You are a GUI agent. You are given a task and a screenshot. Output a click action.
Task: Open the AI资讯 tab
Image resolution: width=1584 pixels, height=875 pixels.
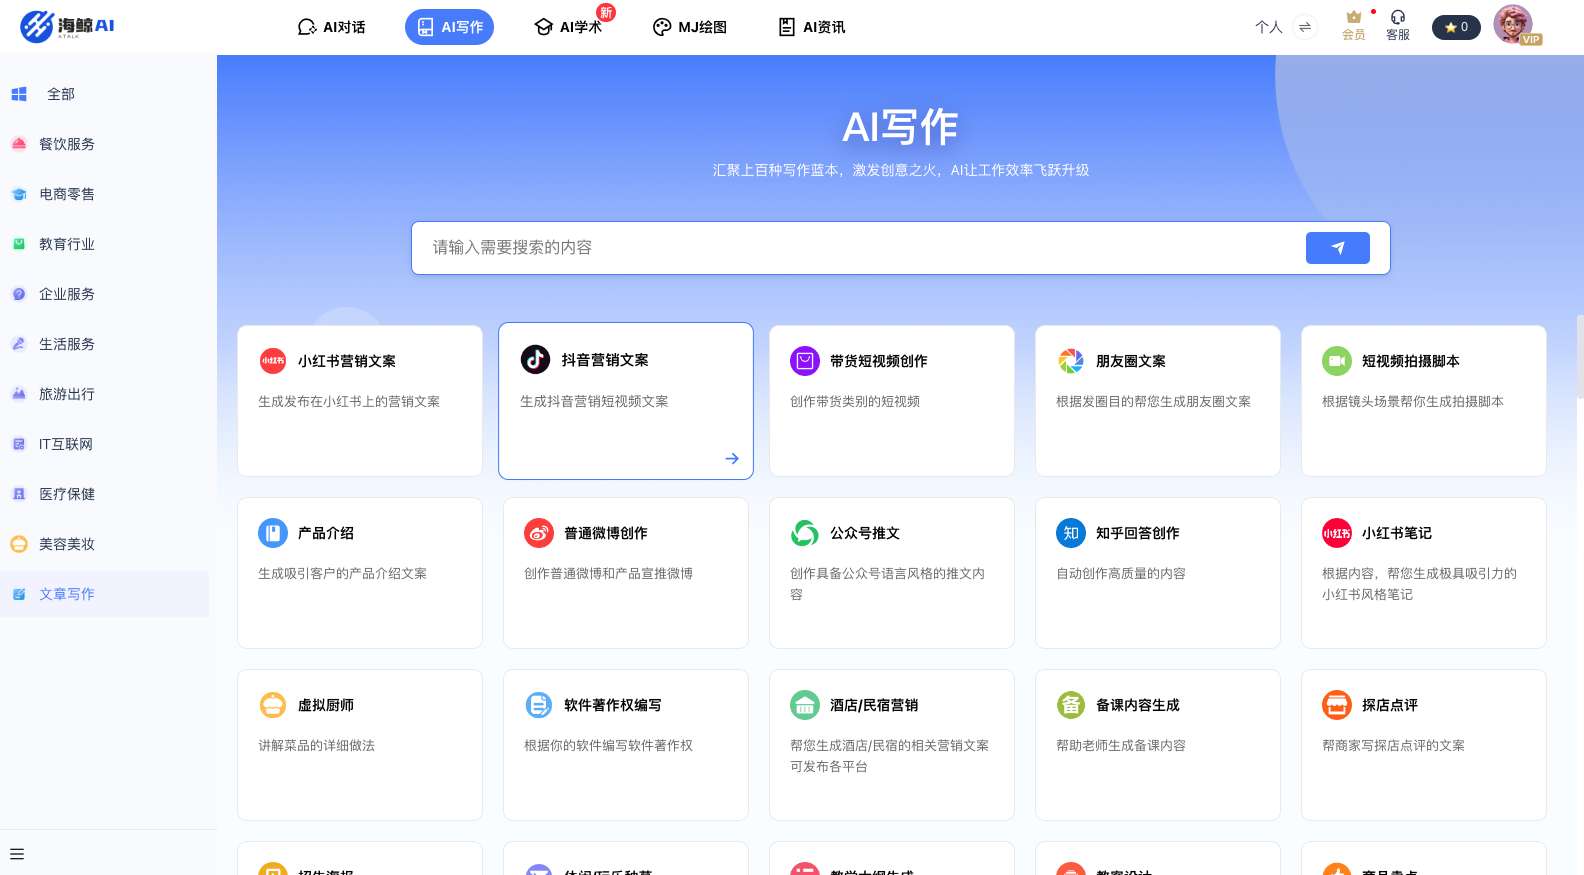coord(812,27)
